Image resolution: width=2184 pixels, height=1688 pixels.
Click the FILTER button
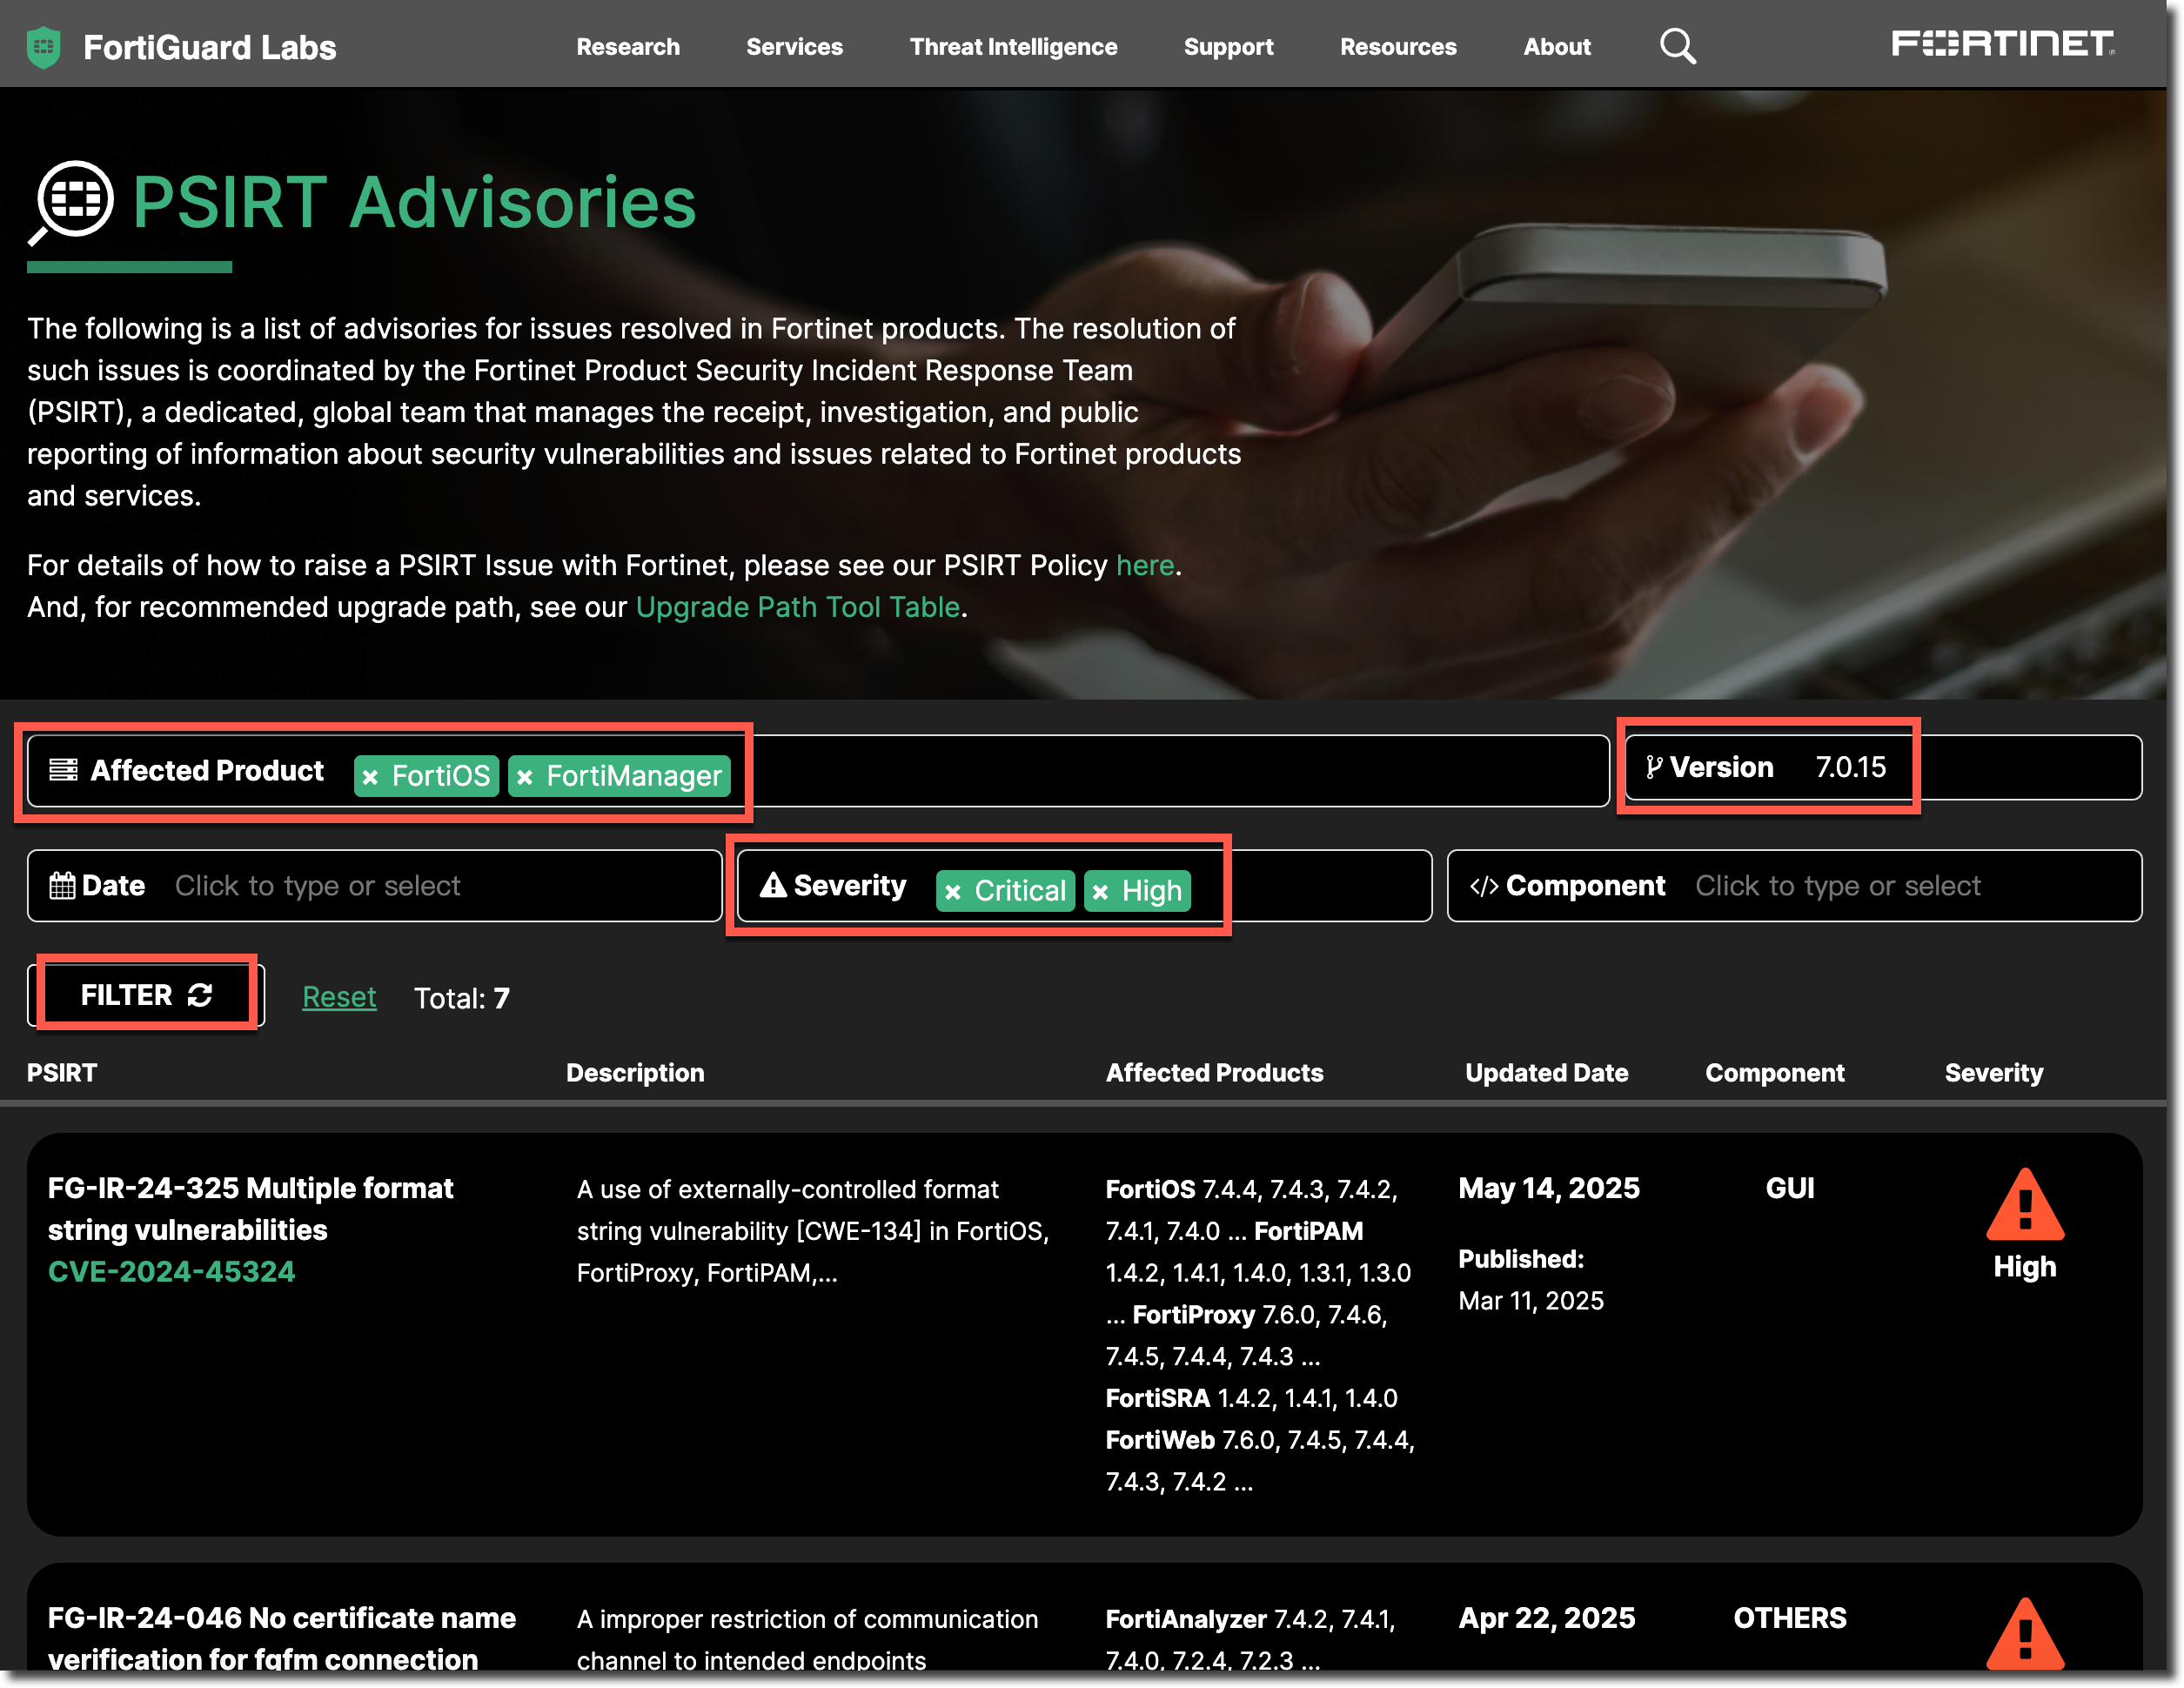(146, 995)
